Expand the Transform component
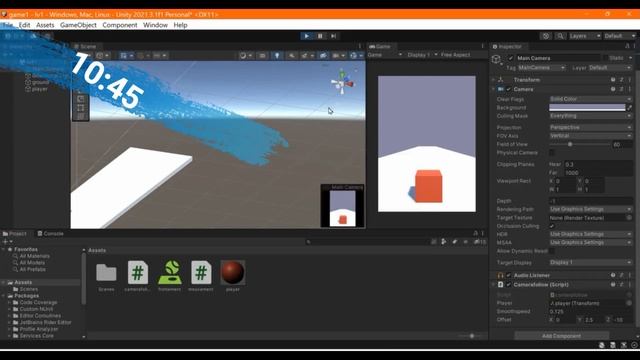 coord(494,80)
